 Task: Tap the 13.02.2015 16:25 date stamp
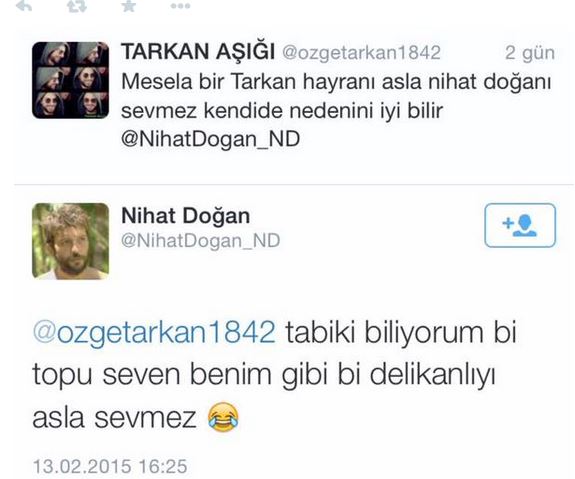coord(110,467)
